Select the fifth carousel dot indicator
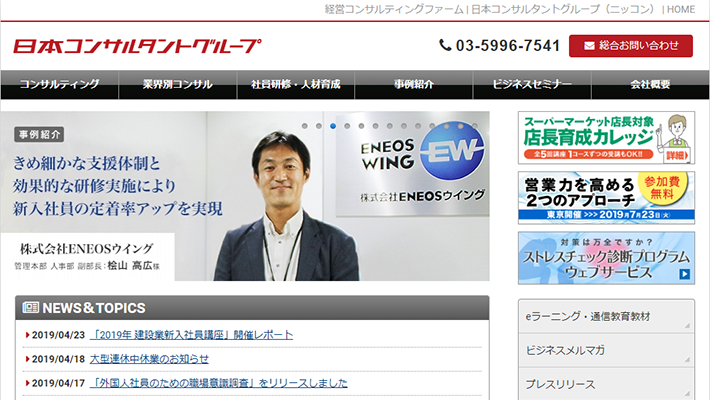This screenshot has height=400, width=710. point(361,126)
